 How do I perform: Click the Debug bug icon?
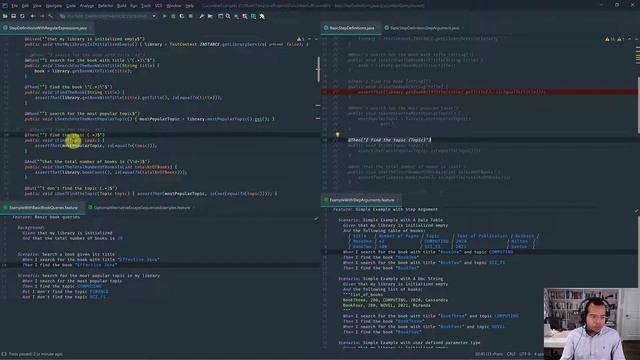pos(173,16)
